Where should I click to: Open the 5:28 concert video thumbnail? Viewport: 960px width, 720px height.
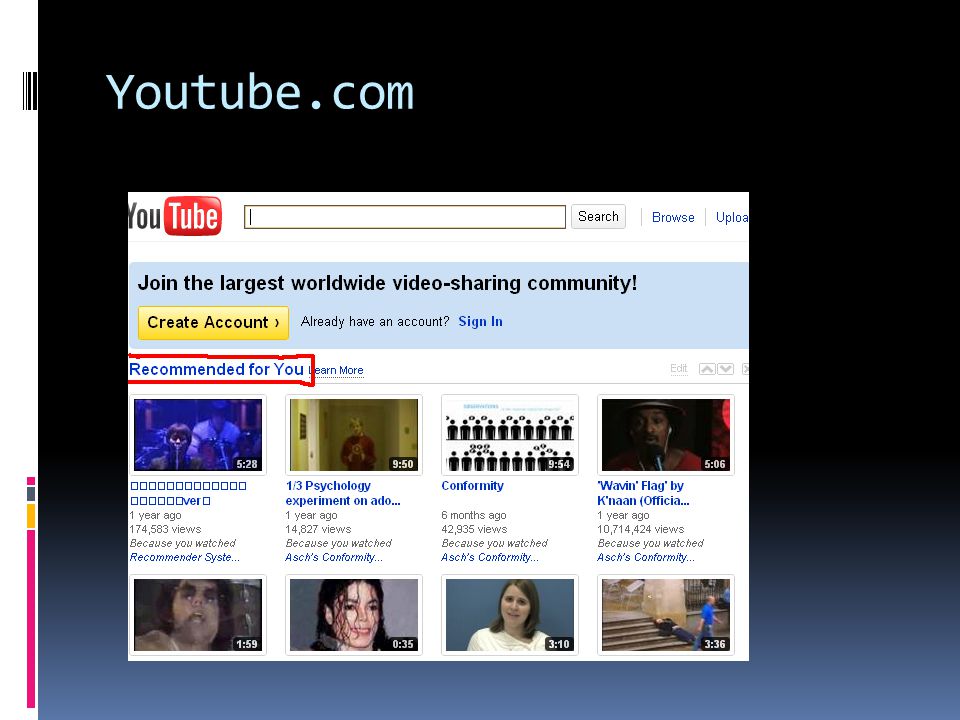tap(198, 435)
